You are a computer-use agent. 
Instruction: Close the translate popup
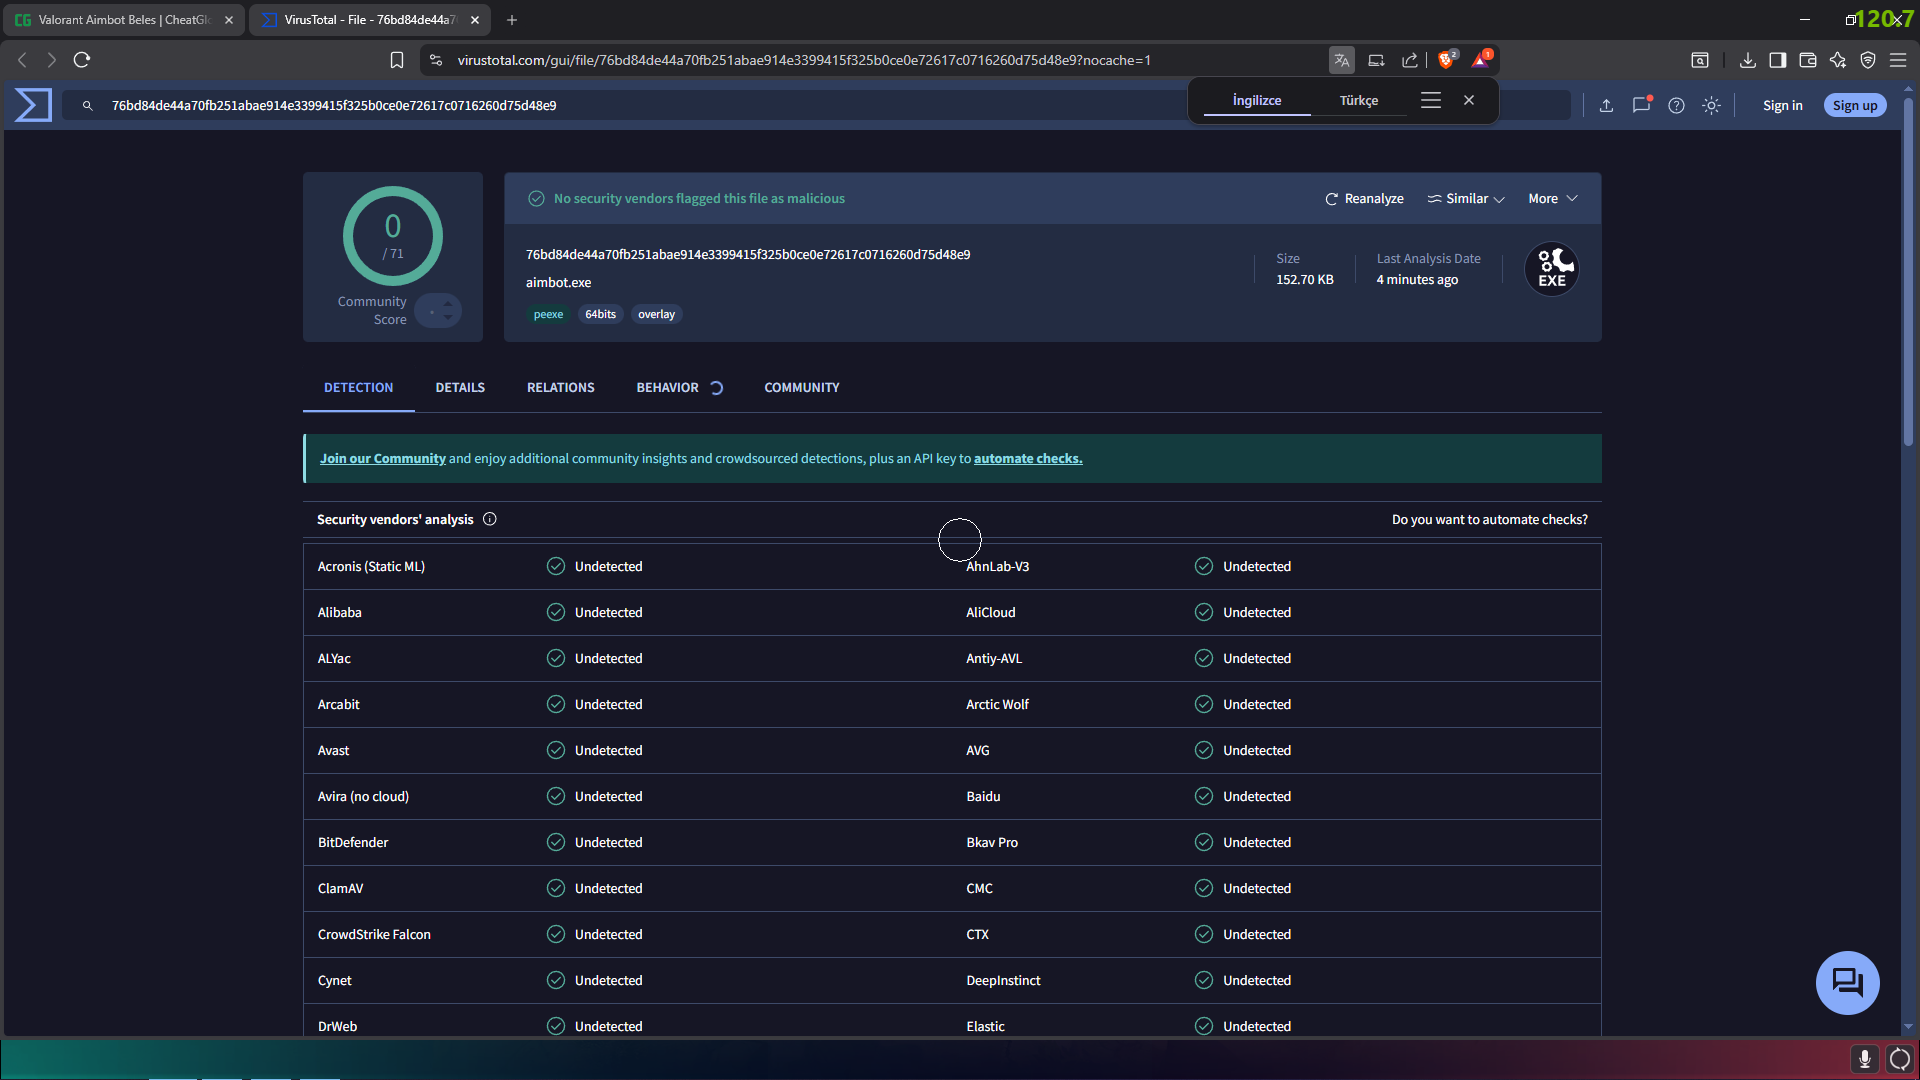[x=1469, y=100]
